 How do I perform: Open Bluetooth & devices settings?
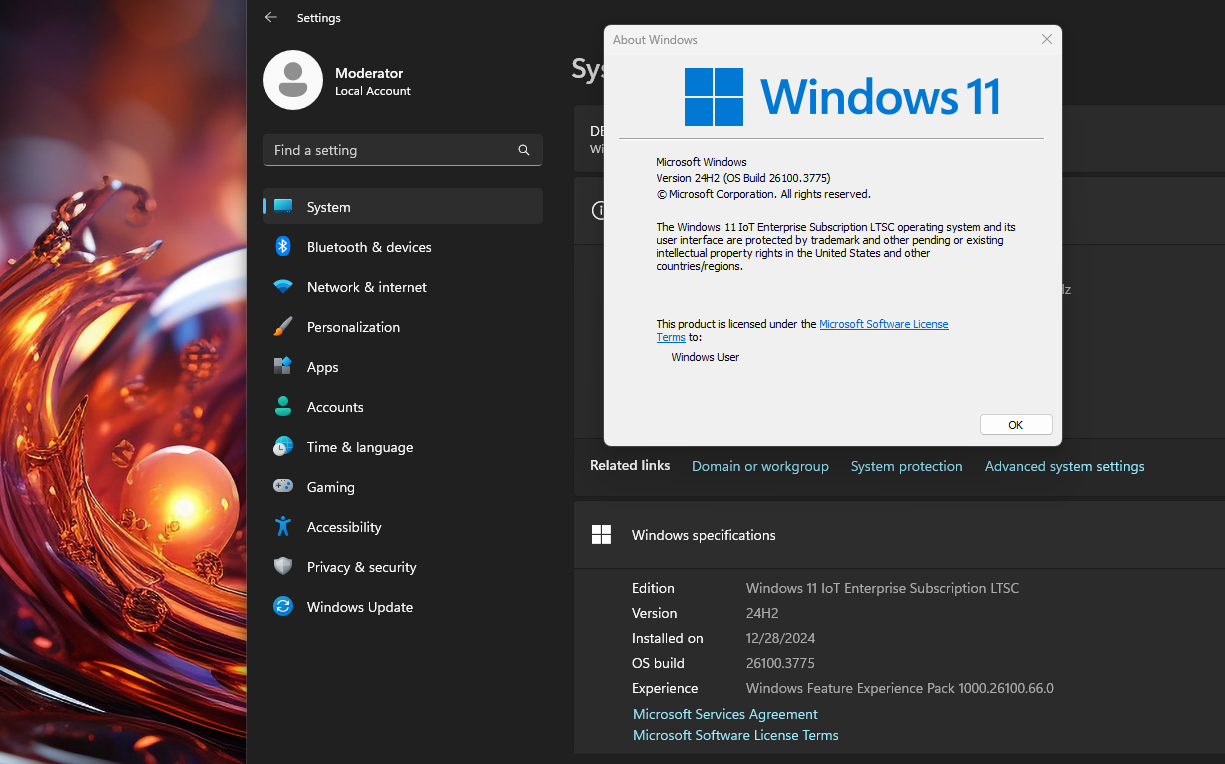[403, 247]
